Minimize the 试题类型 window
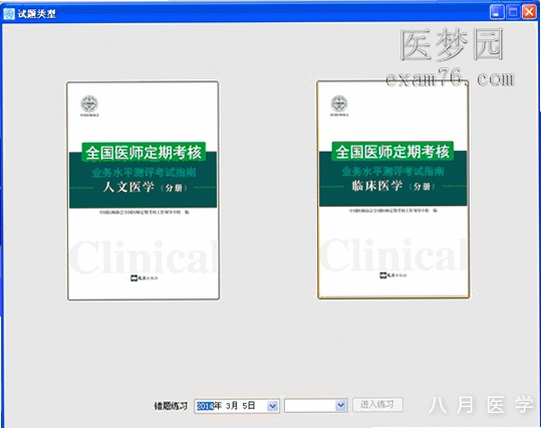Viewport: 541px width, 428px height. (497, 12)
